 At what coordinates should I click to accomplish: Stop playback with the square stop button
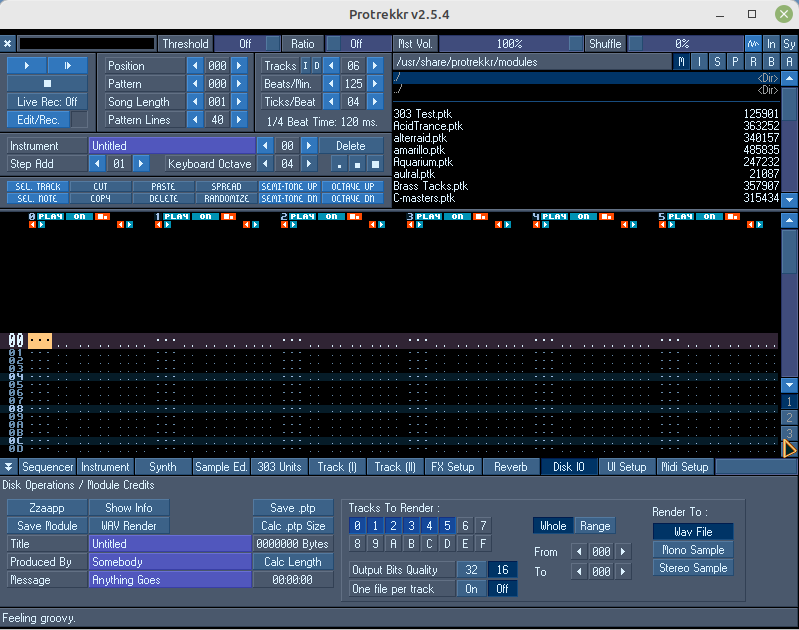tap(47, 83)
